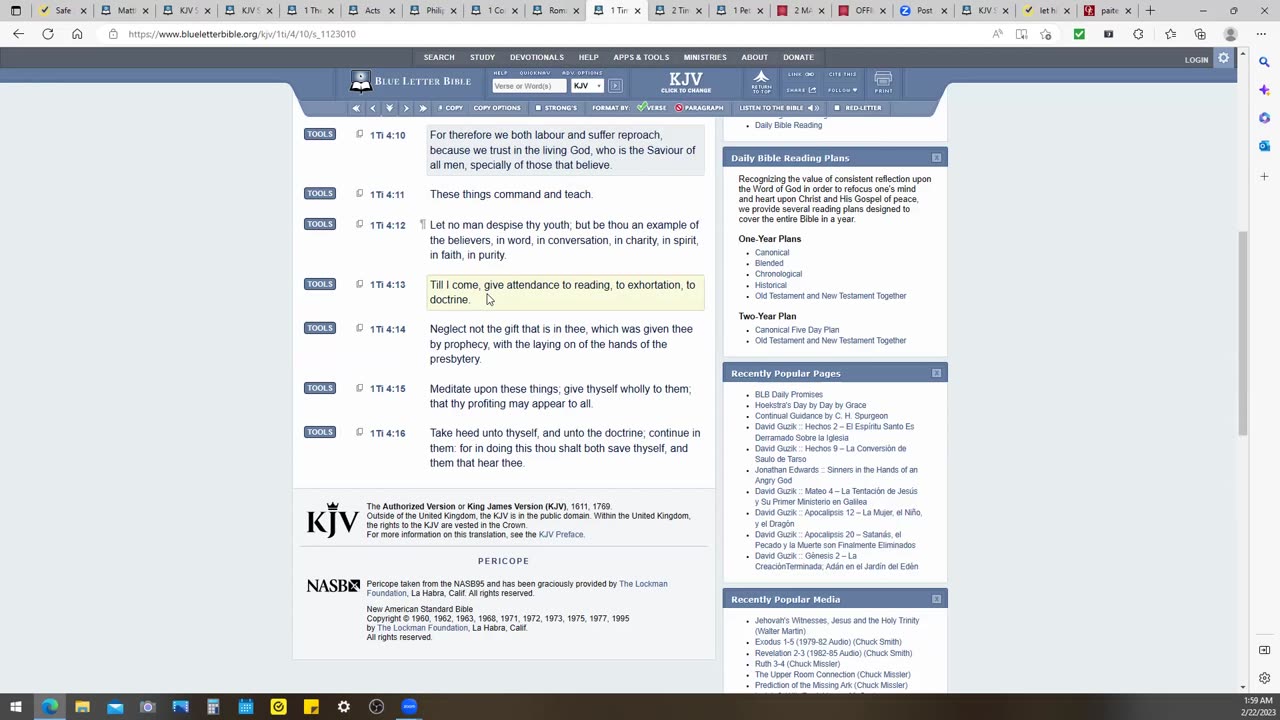Open the Canonical one-year plan link

772,253
